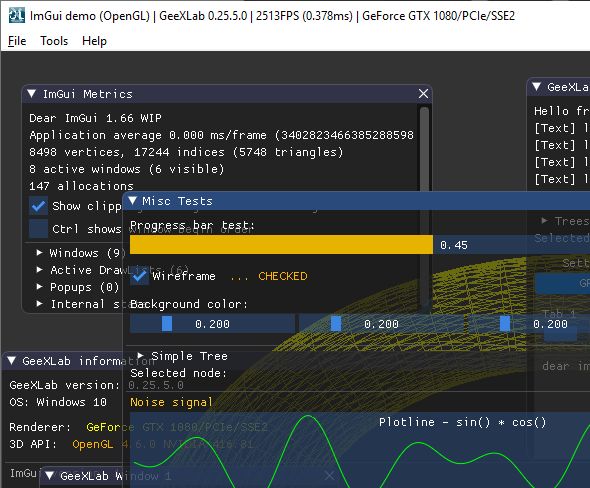Uncheck the Wireframe checkbox
The image size is (590, 488).
point(139,276)
